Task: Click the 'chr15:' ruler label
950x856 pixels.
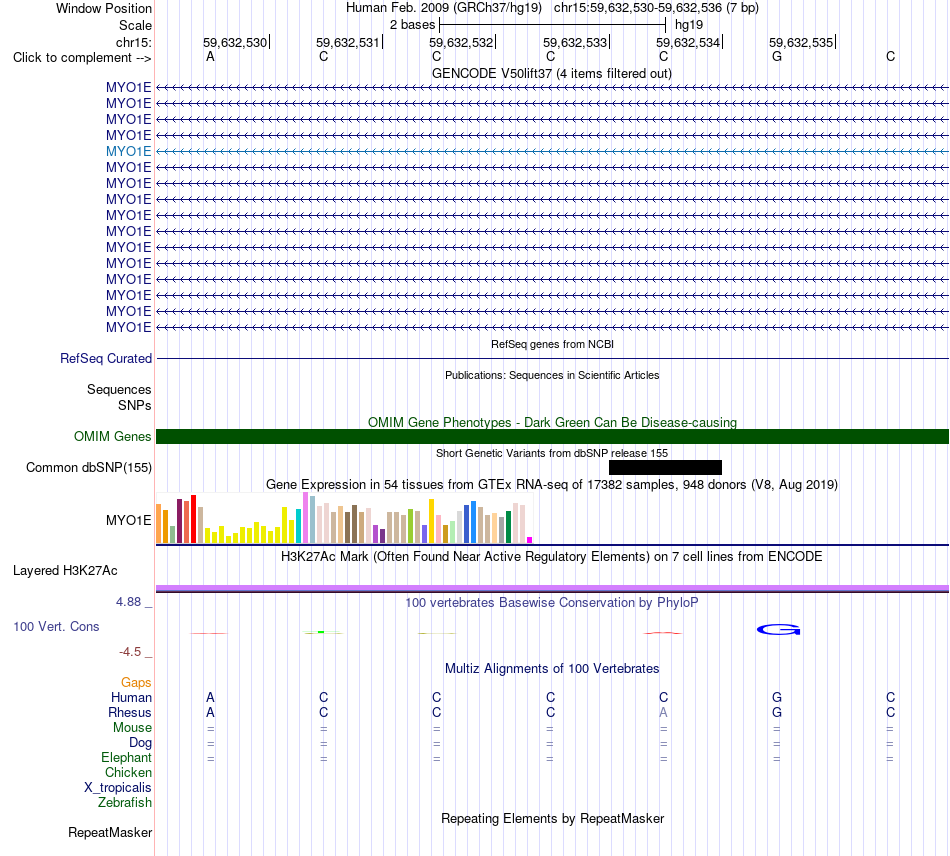Action: pyautogui.click(x=133, y=42)
